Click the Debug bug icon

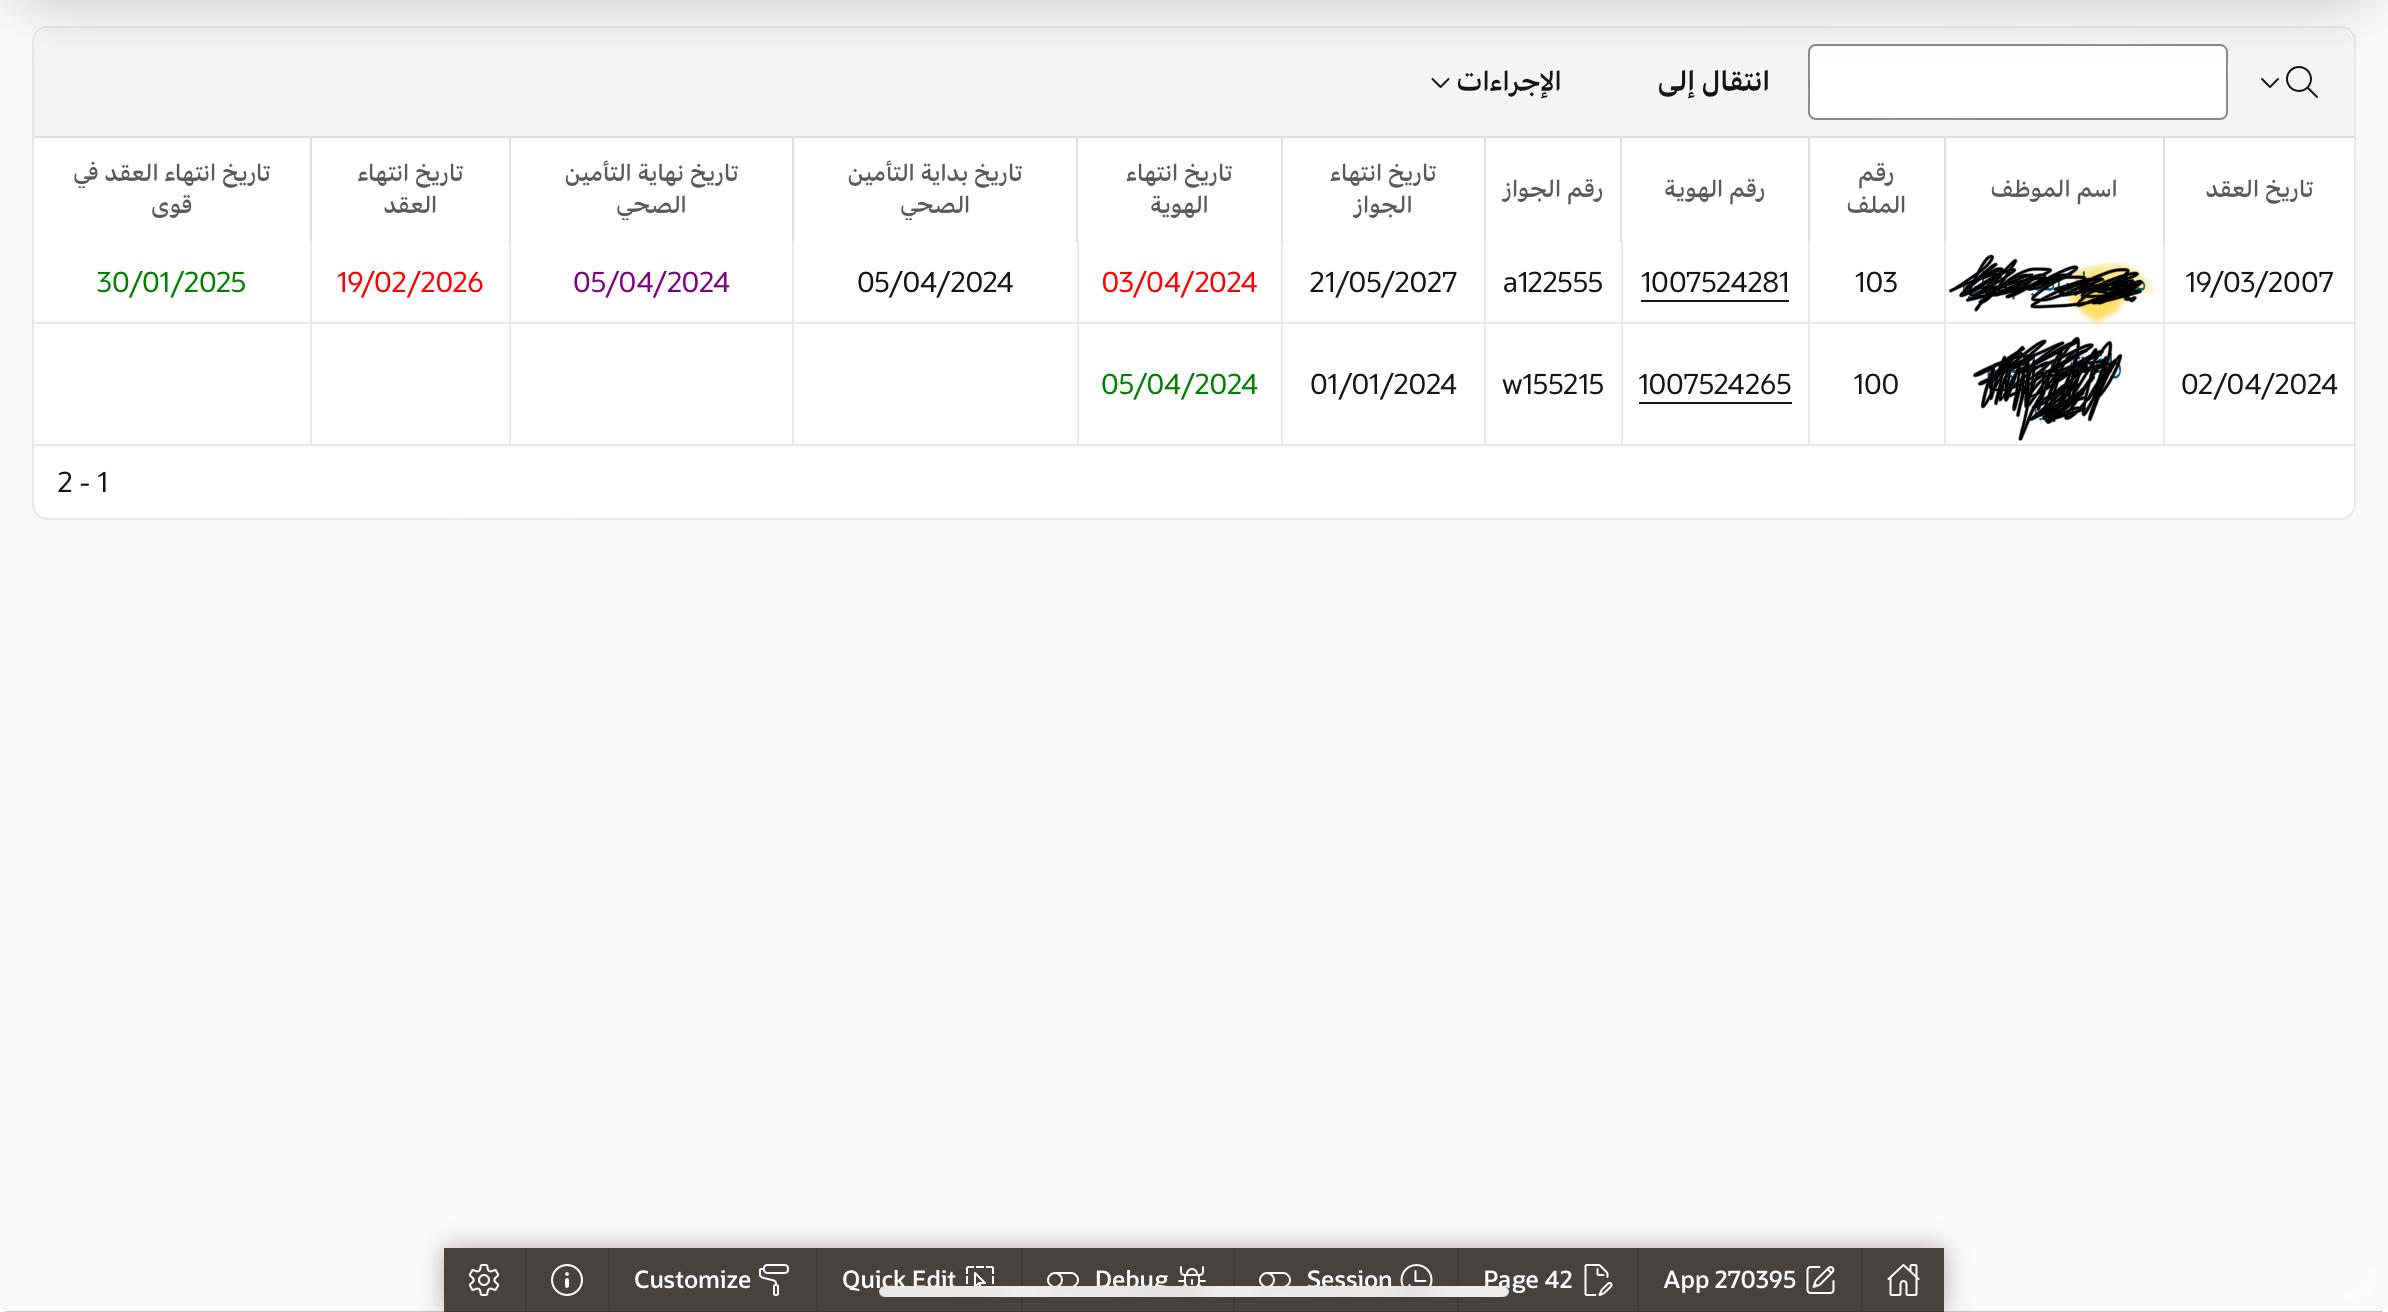click(1192, 1278)
